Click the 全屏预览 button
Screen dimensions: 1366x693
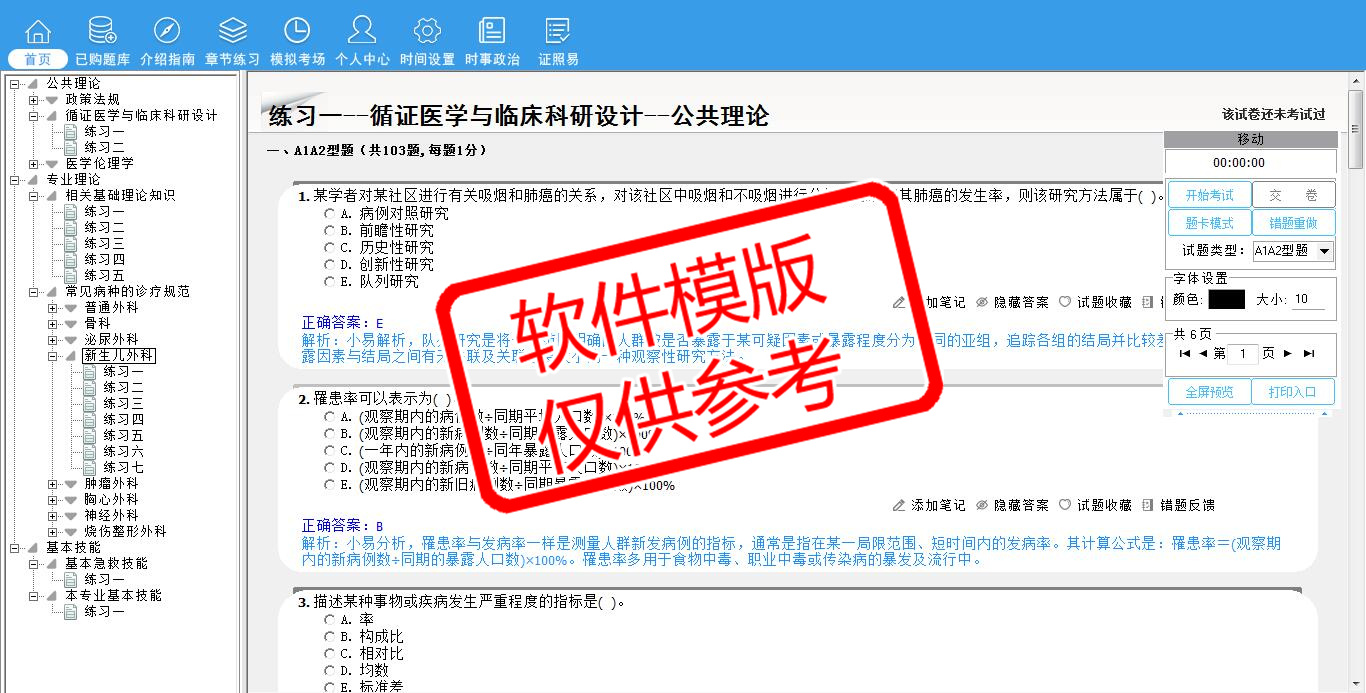pos(1209,392)
